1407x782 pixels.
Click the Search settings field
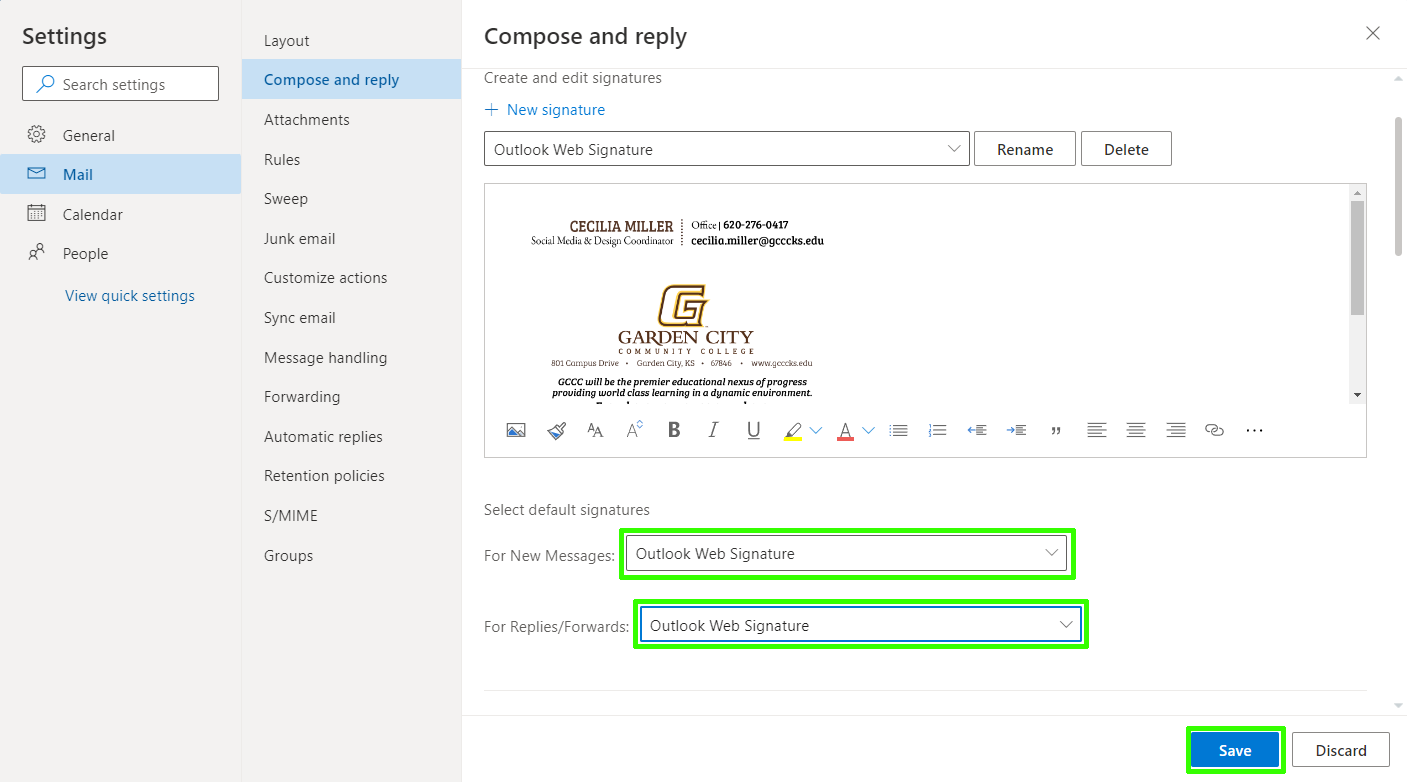(x=120, y=84)
